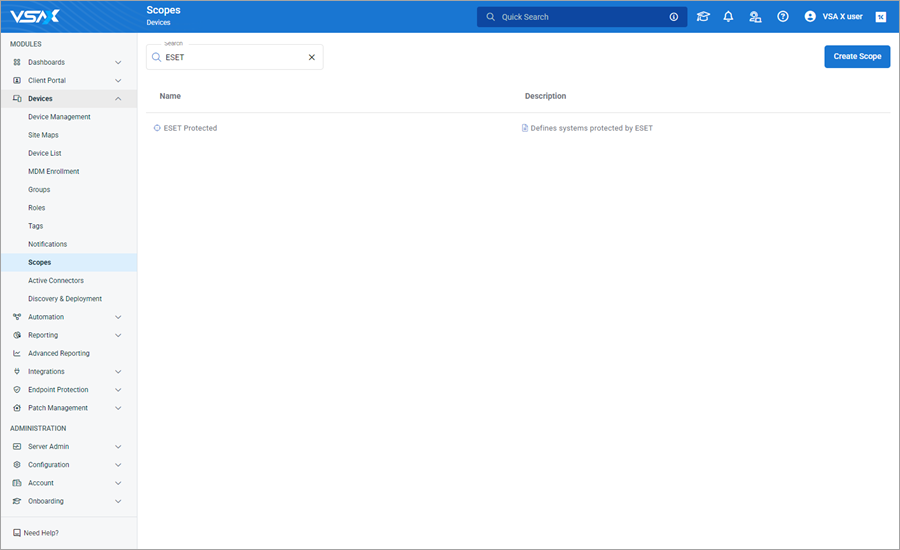The height and width of the screenshot is (550, 900).
Task: Expand the Patch Management section
Action: [68, 408]
